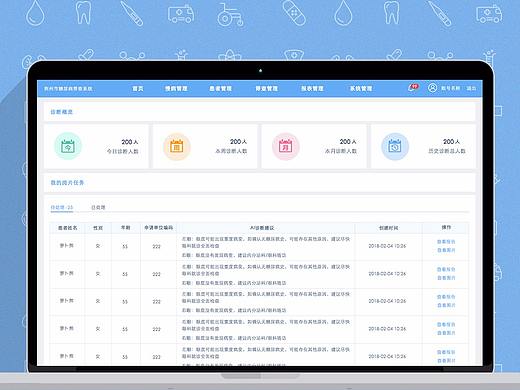This screenshot has width=520, height=390.
Task: Open 查看报告 in the third table row
Action: click(446, 297)
